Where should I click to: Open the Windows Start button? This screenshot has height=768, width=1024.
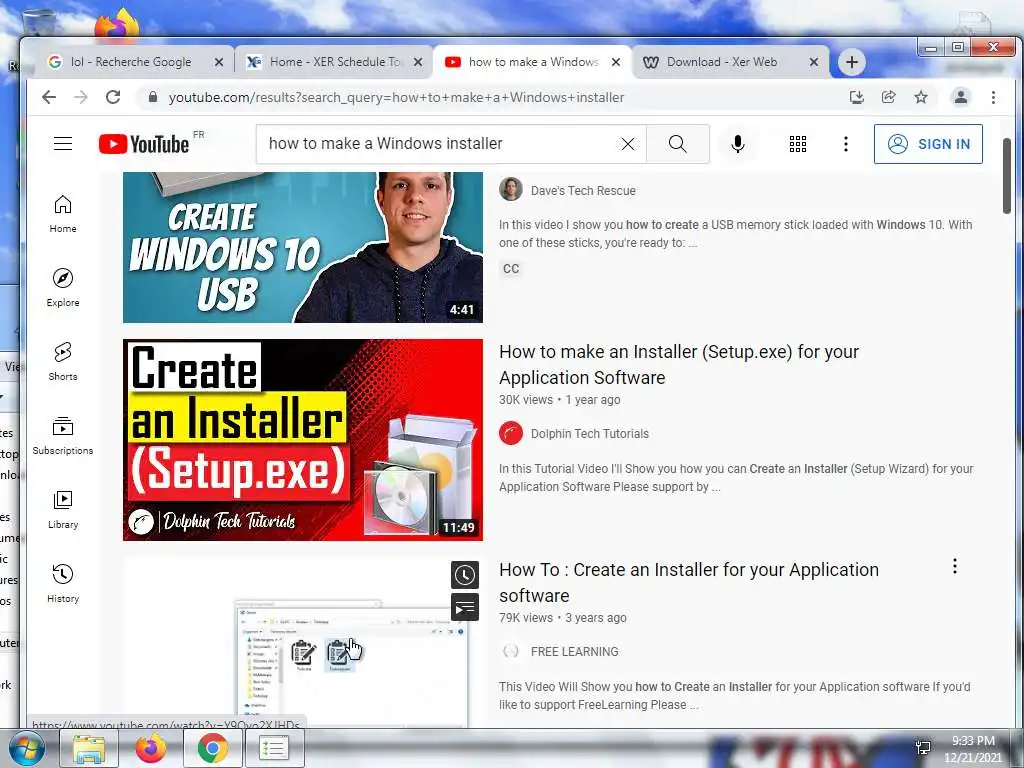coord(26,748)
